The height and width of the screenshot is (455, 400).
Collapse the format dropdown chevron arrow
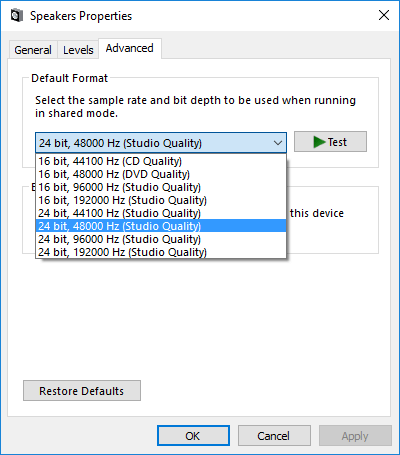click(278, 143)
